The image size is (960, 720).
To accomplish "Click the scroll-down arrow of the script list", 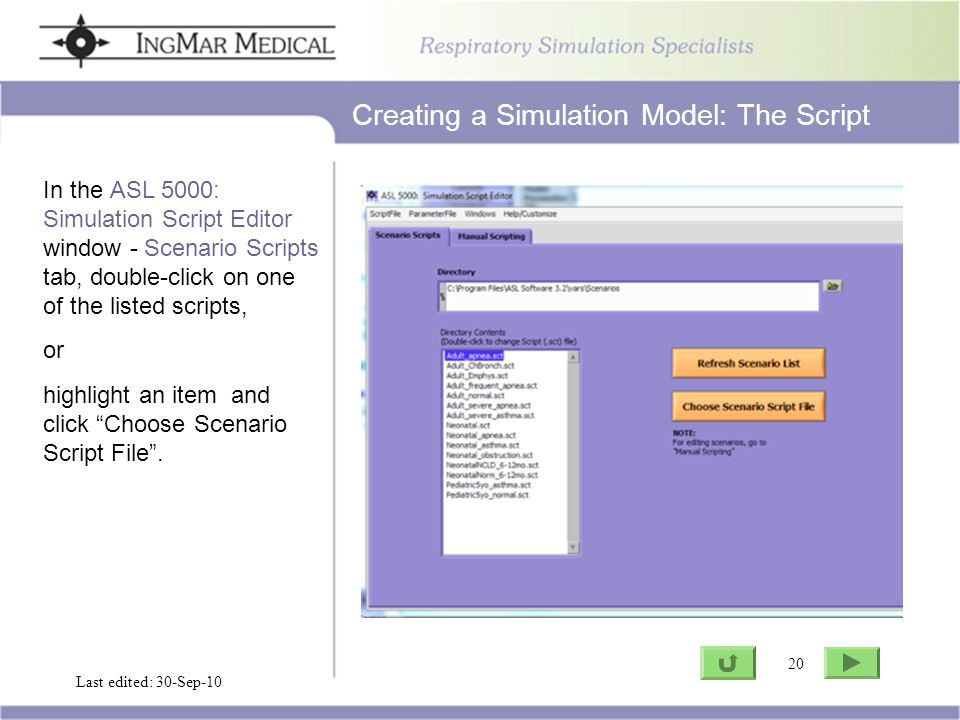I will point(573,547).
